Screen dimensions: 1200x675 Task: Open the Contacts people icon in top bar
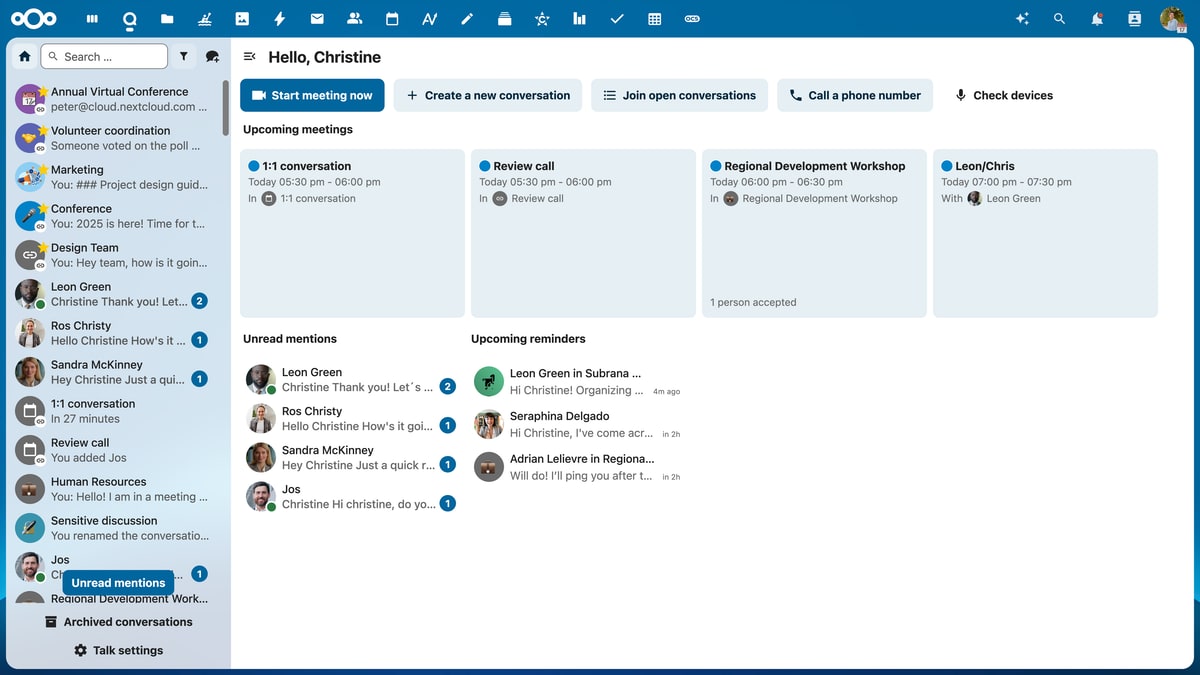tap(354, 19)
